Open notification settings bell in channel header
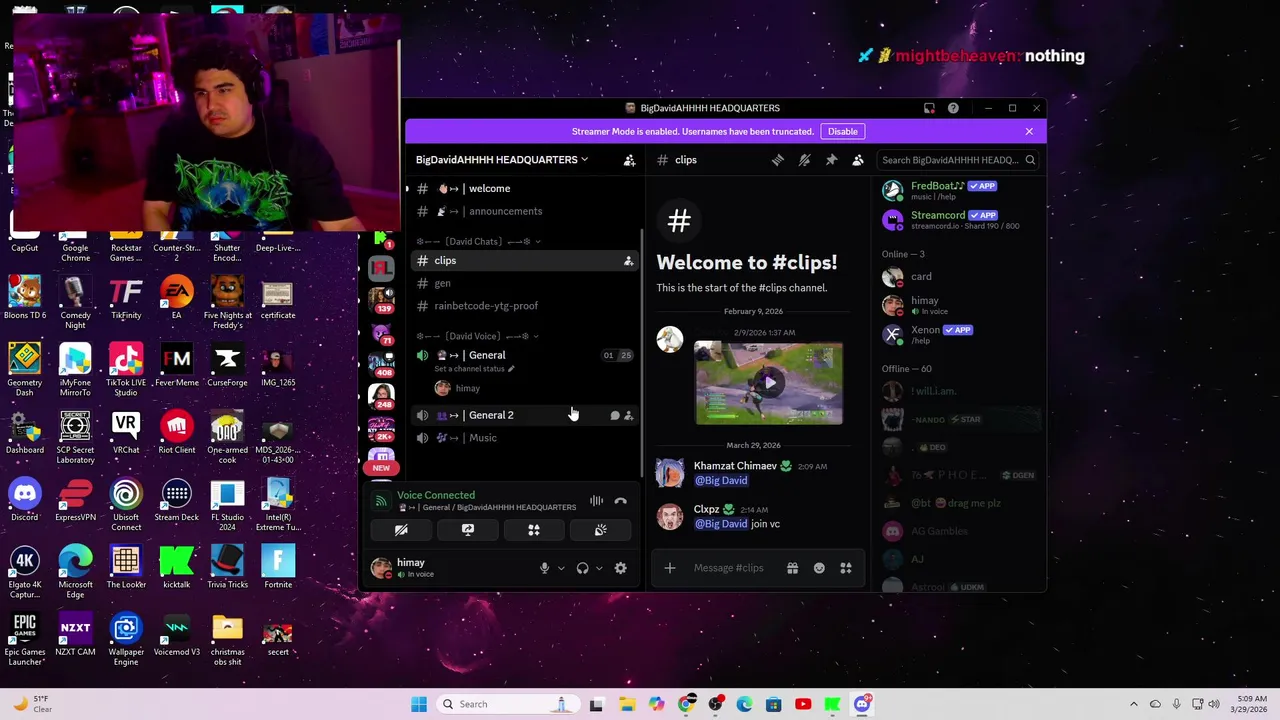1280x720 pixels. [x=804, y=160]
